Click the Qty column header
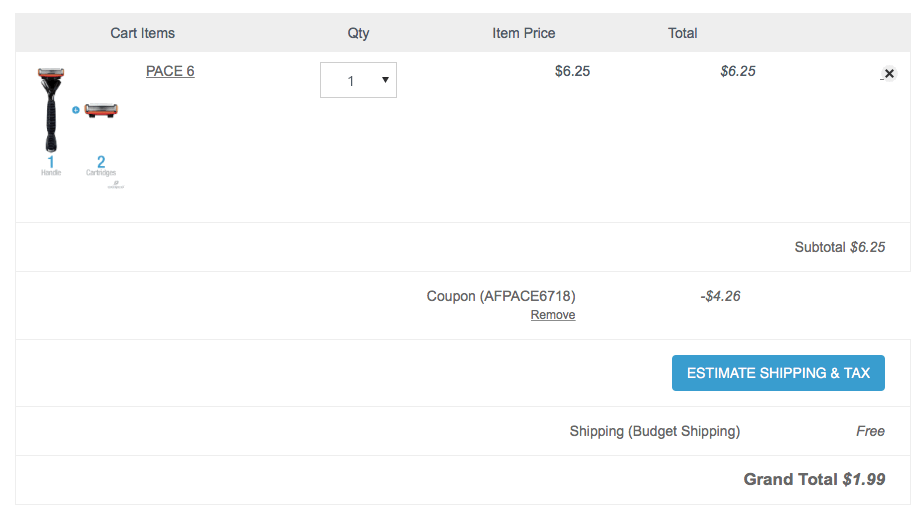Screen dimensions: 920x516 click(x=358, y=33)
